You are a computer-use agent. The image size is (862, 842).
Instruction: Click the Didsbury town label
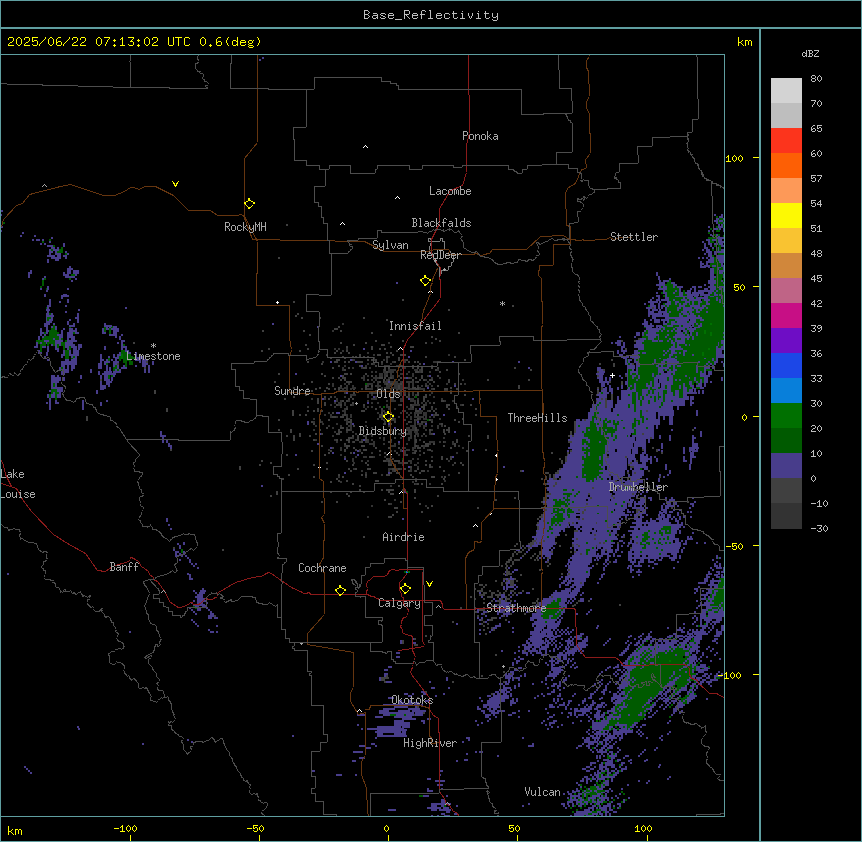(383, 431)
